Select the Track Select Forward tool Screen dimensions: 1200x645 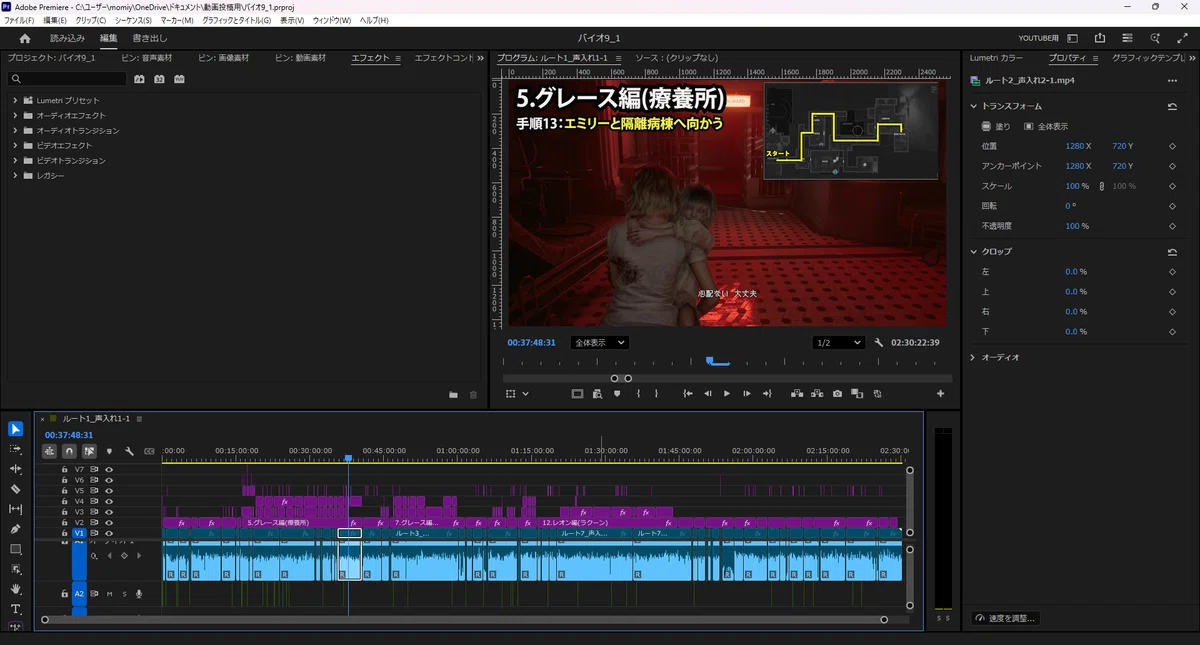(x=16, y=449)
